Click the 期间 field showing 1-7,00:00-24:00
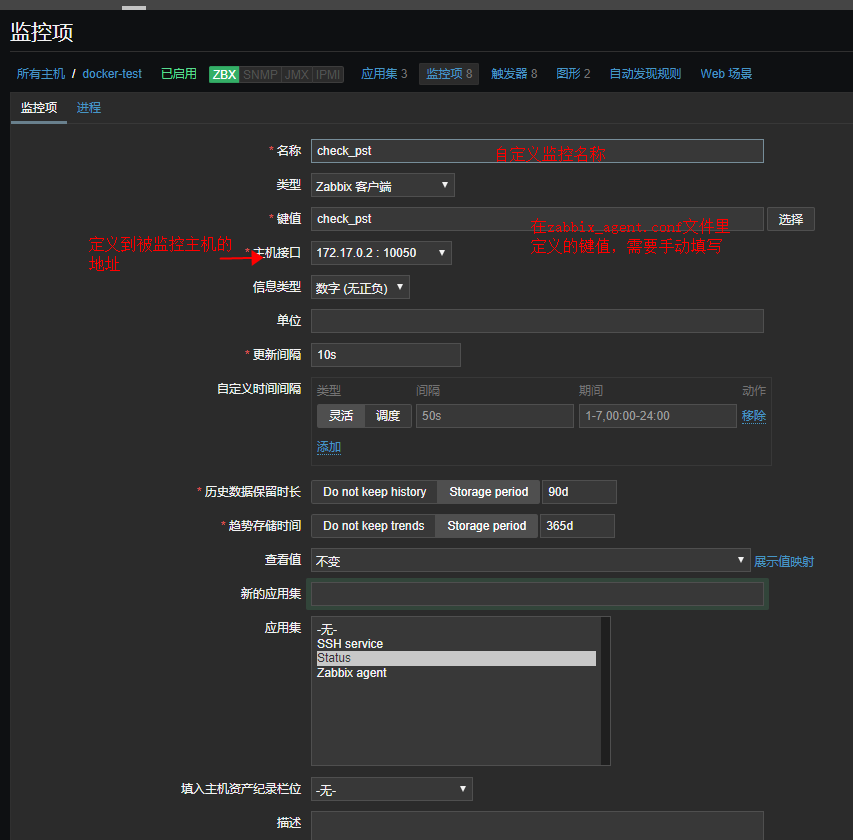The image size is (853, 840). 658,416
